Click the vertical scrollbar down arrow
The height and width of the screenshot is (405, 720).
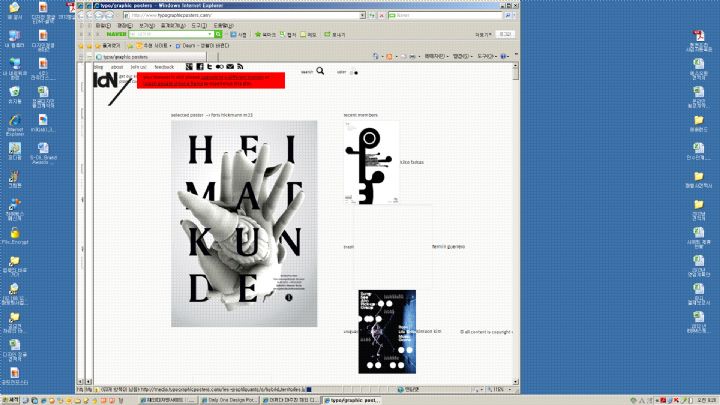click(516, 382)
